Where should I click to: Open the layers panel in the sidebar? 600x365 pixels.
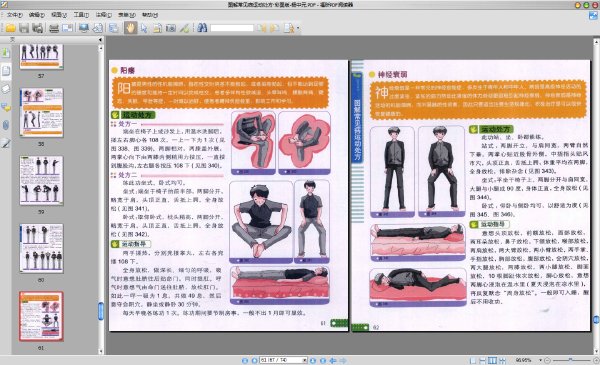pos(6,89)
